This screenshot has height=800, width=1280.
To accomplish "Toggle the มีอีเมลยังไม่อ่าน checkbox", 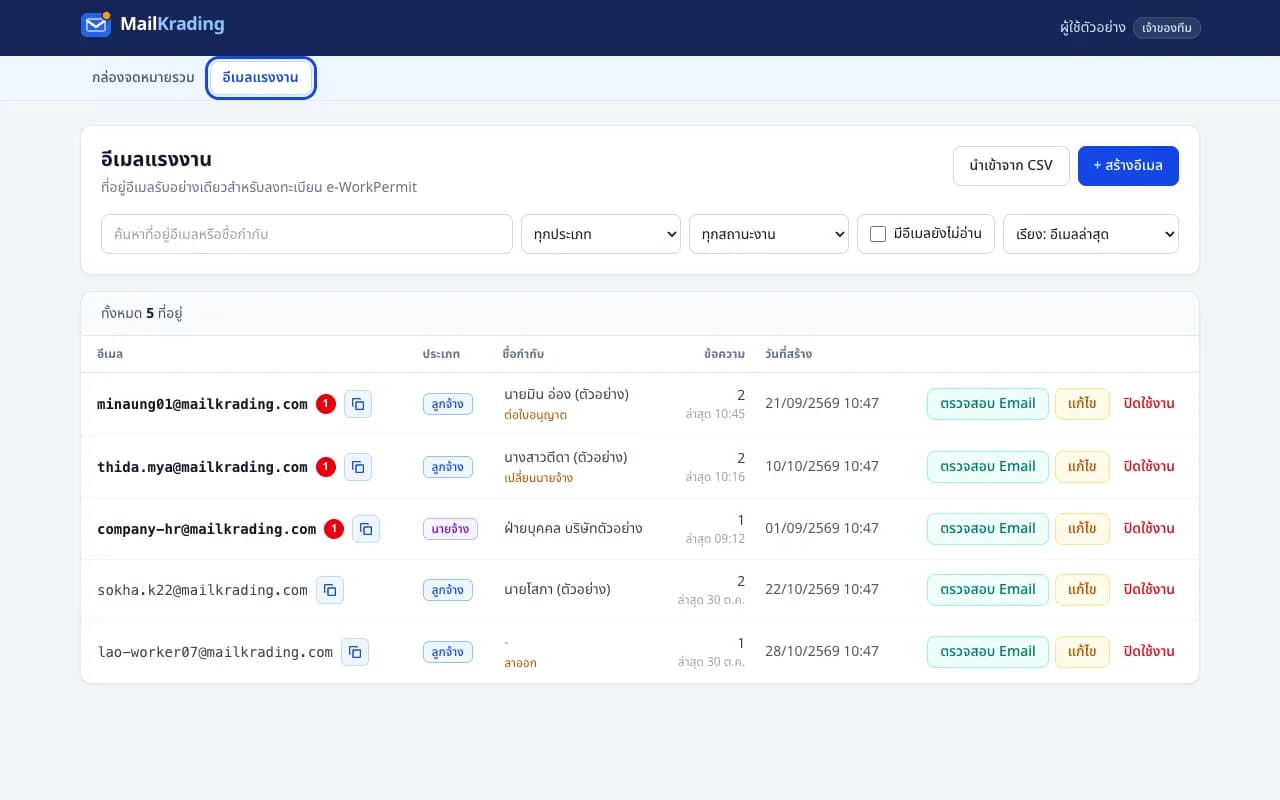I will pos(878,234).
